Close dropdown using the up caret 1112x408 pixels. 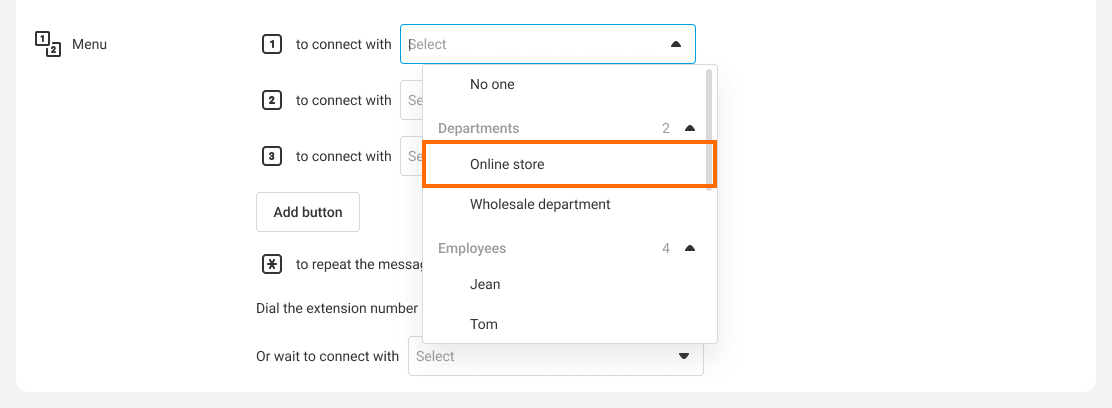point(675,44)
